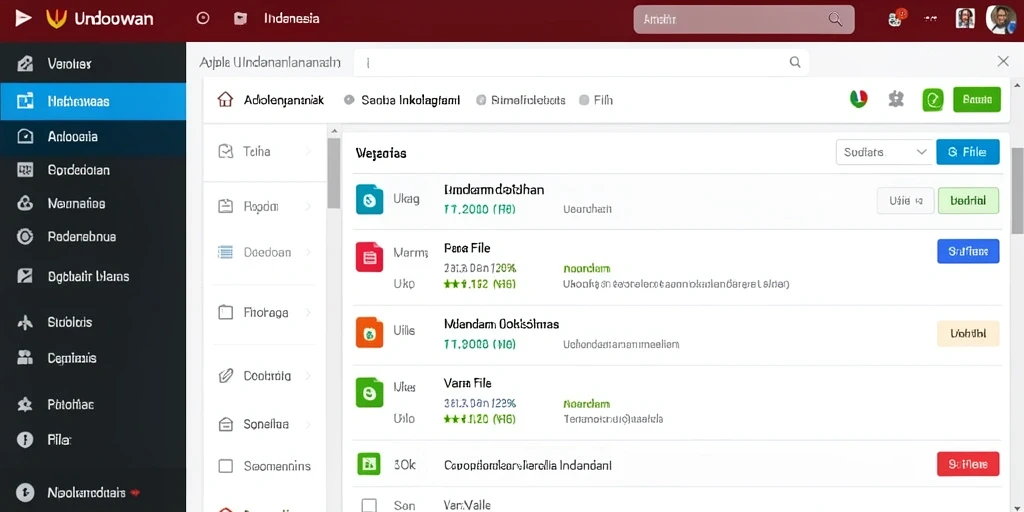The width and height of the screenshot is (1024, 512).
Task: Click the orange Mdandam file icon
Action: click(x=370, y=332)
